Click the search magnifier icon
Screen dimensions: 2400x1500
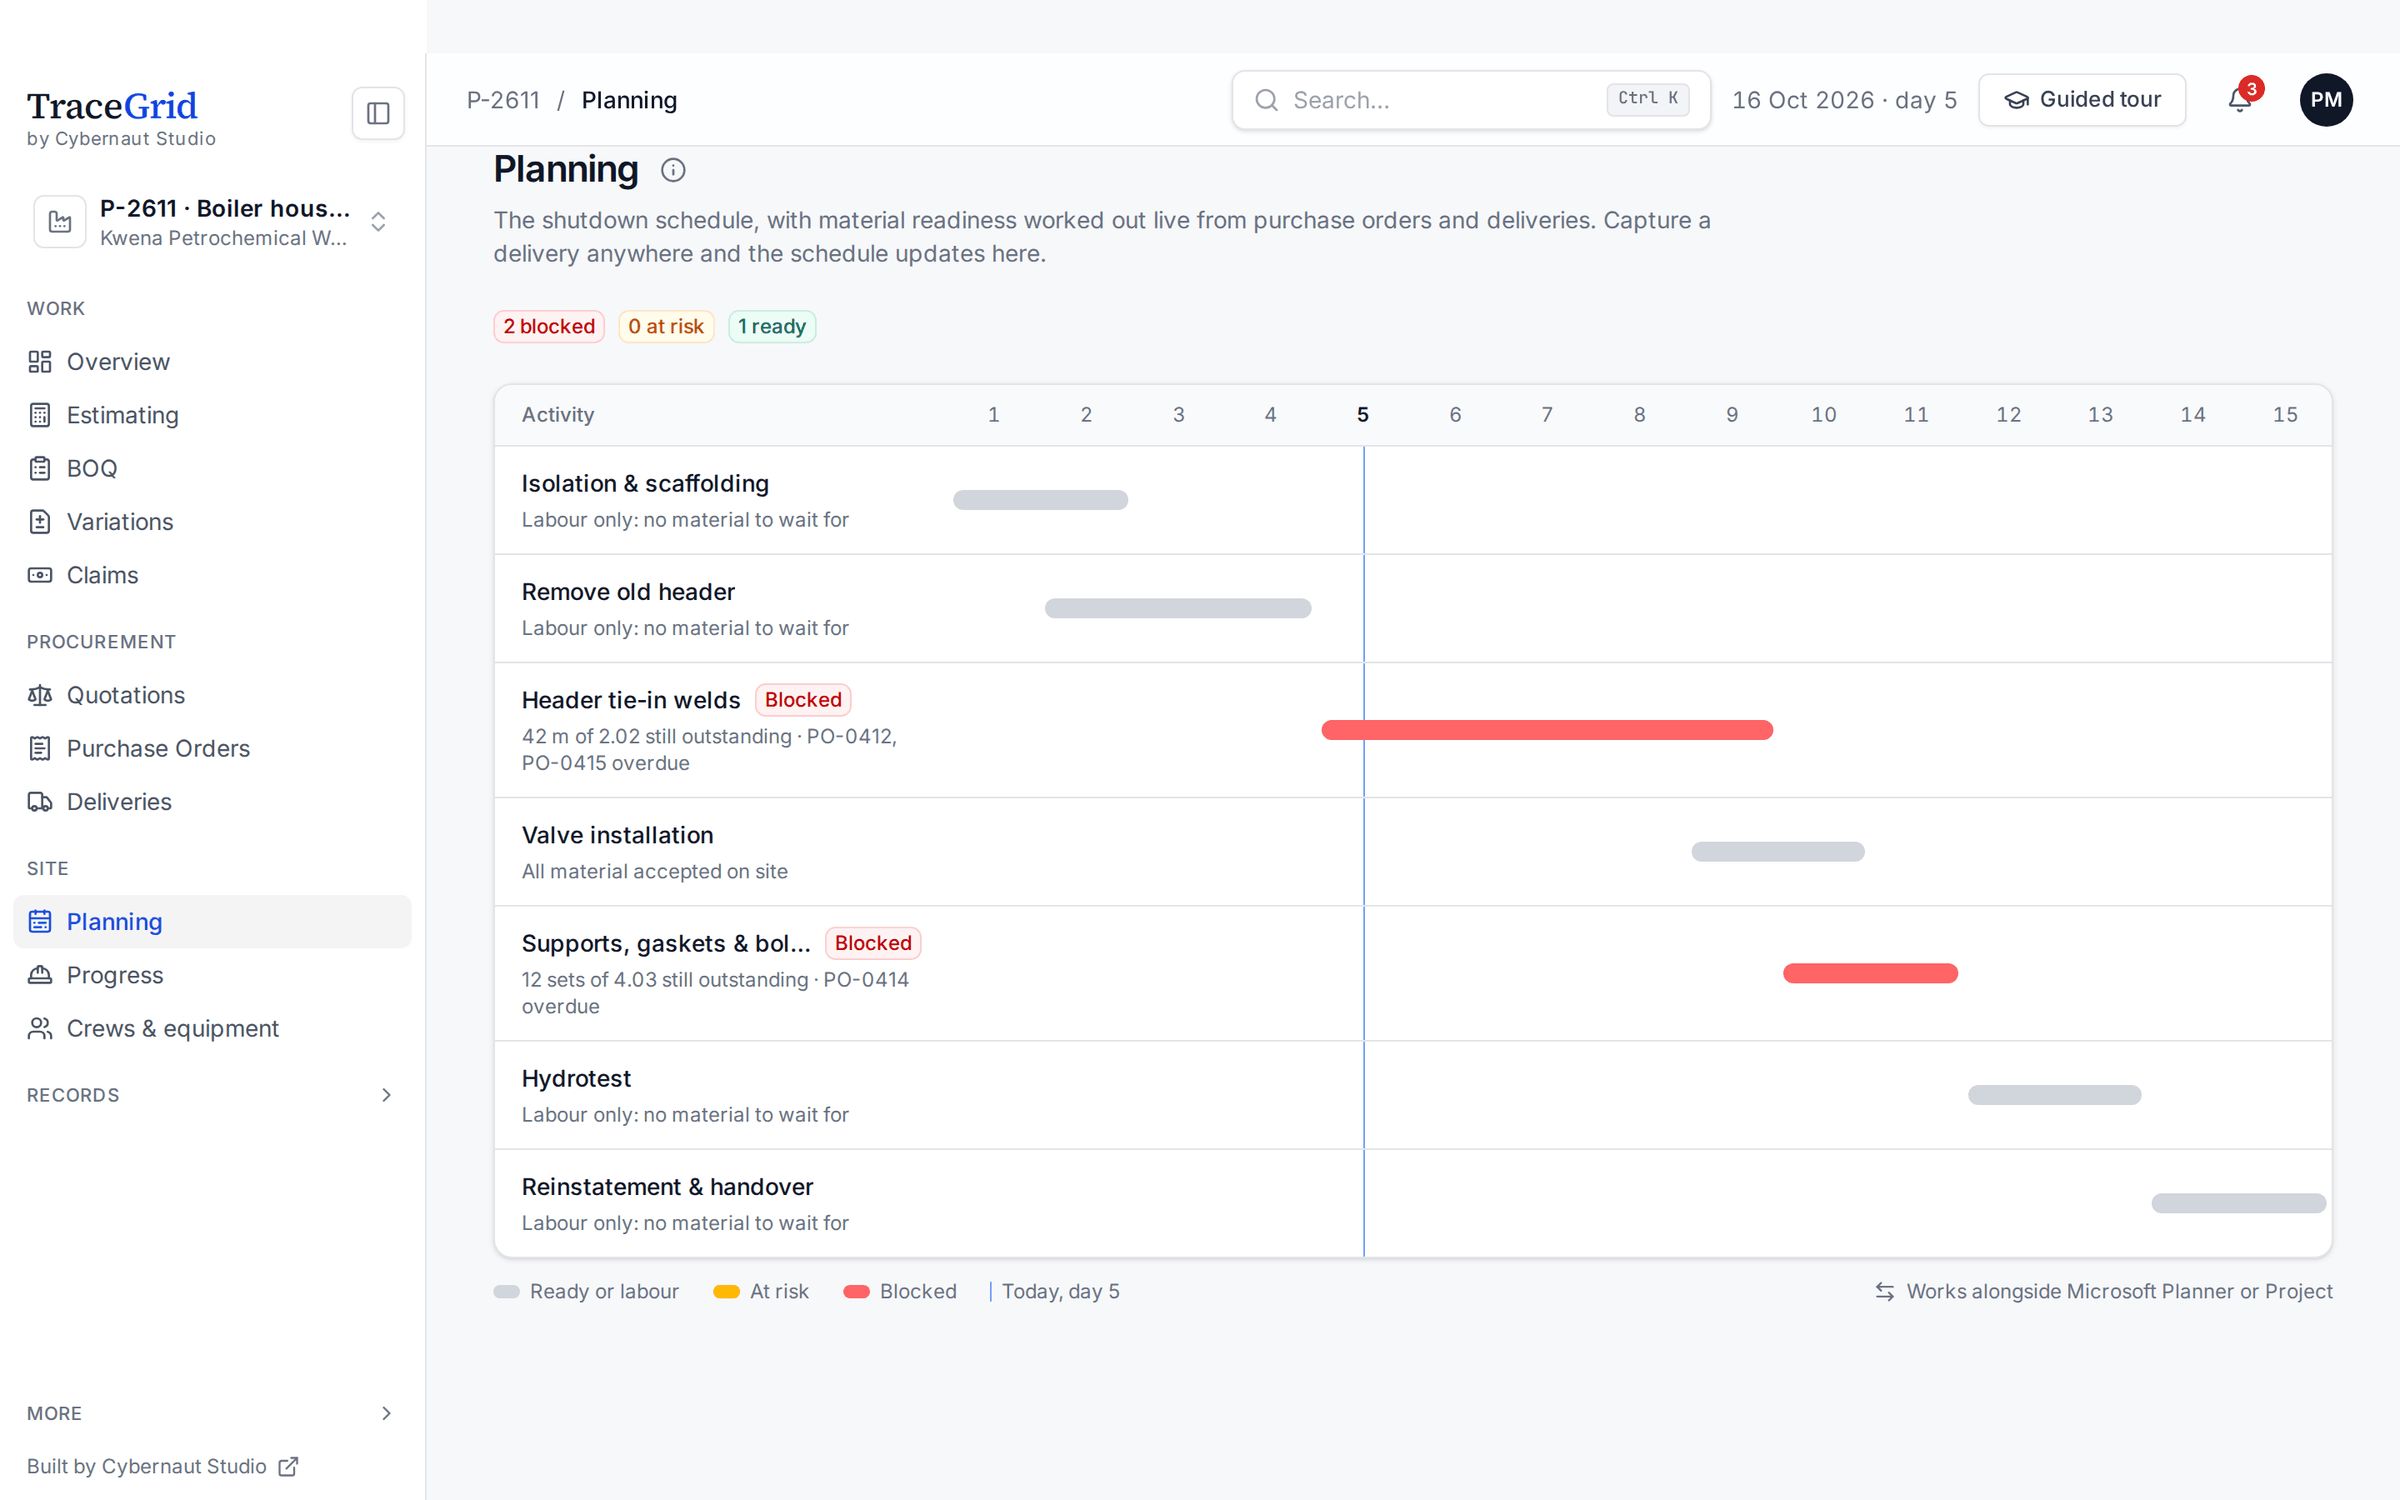[1266, 100]
